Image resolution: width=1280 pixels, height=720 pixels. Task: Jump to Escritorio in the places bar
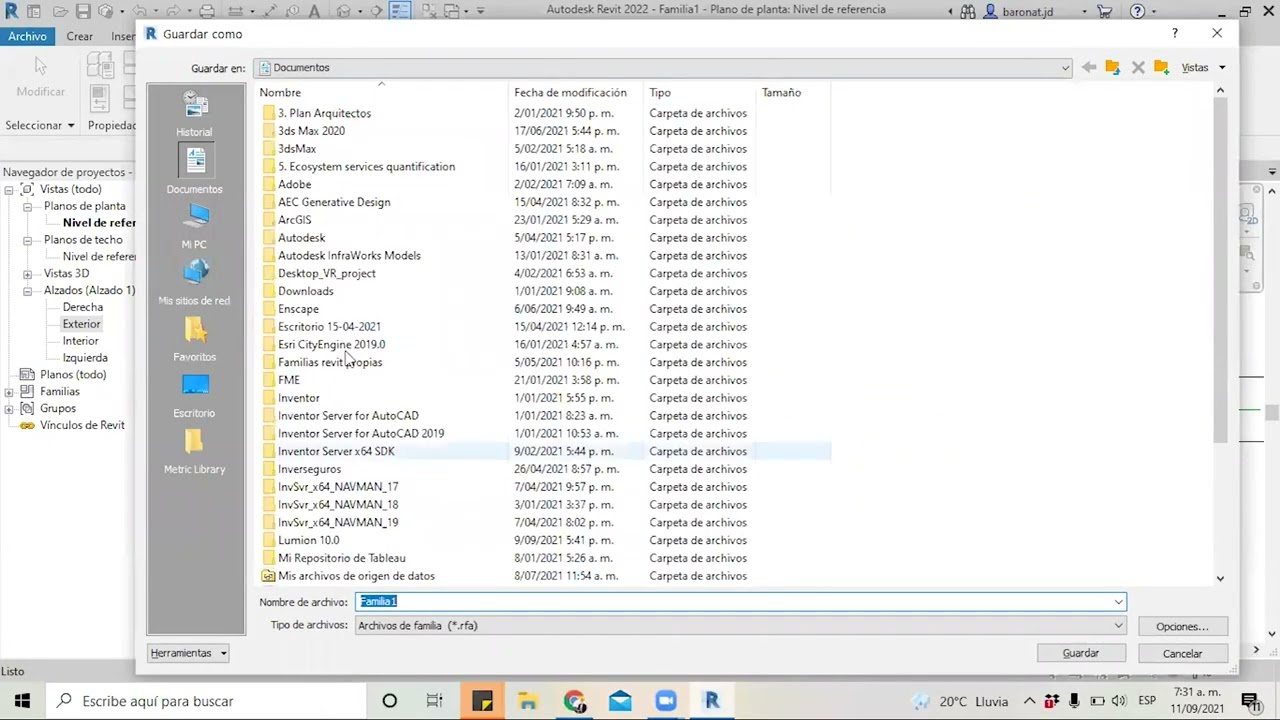tap(195, 396)
